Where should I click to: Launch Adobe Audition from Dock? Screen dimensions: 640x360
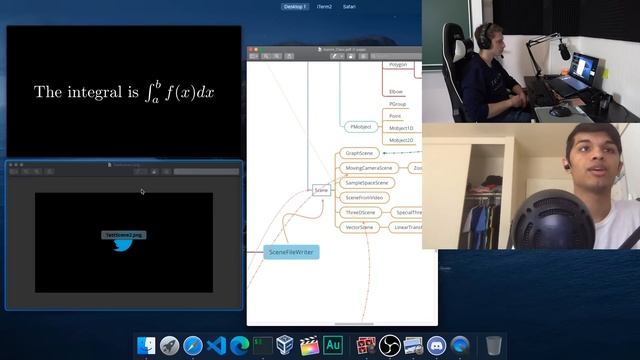333,345
